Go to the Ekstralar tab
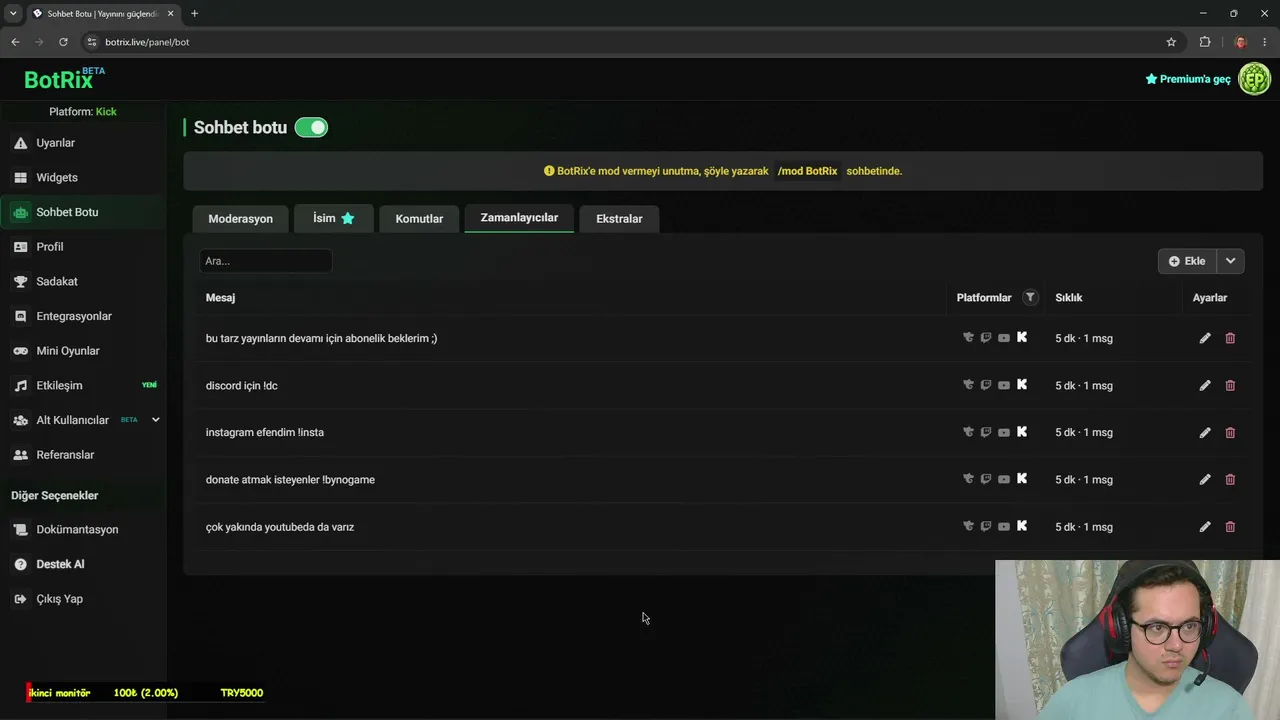Image resolution: width=1280 pixels, height=720 pixels. click(x=619, y=219)
